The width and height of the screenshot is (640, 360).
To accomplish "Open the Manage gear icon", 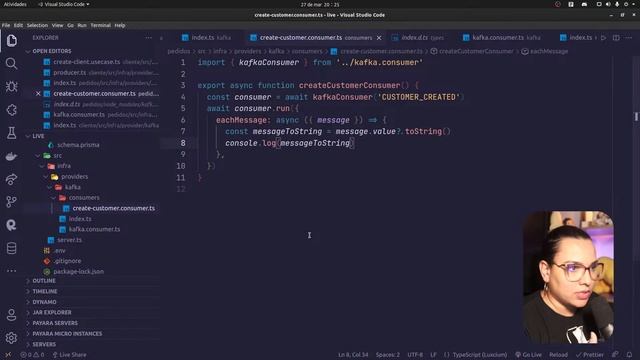I will click(11, 338).
